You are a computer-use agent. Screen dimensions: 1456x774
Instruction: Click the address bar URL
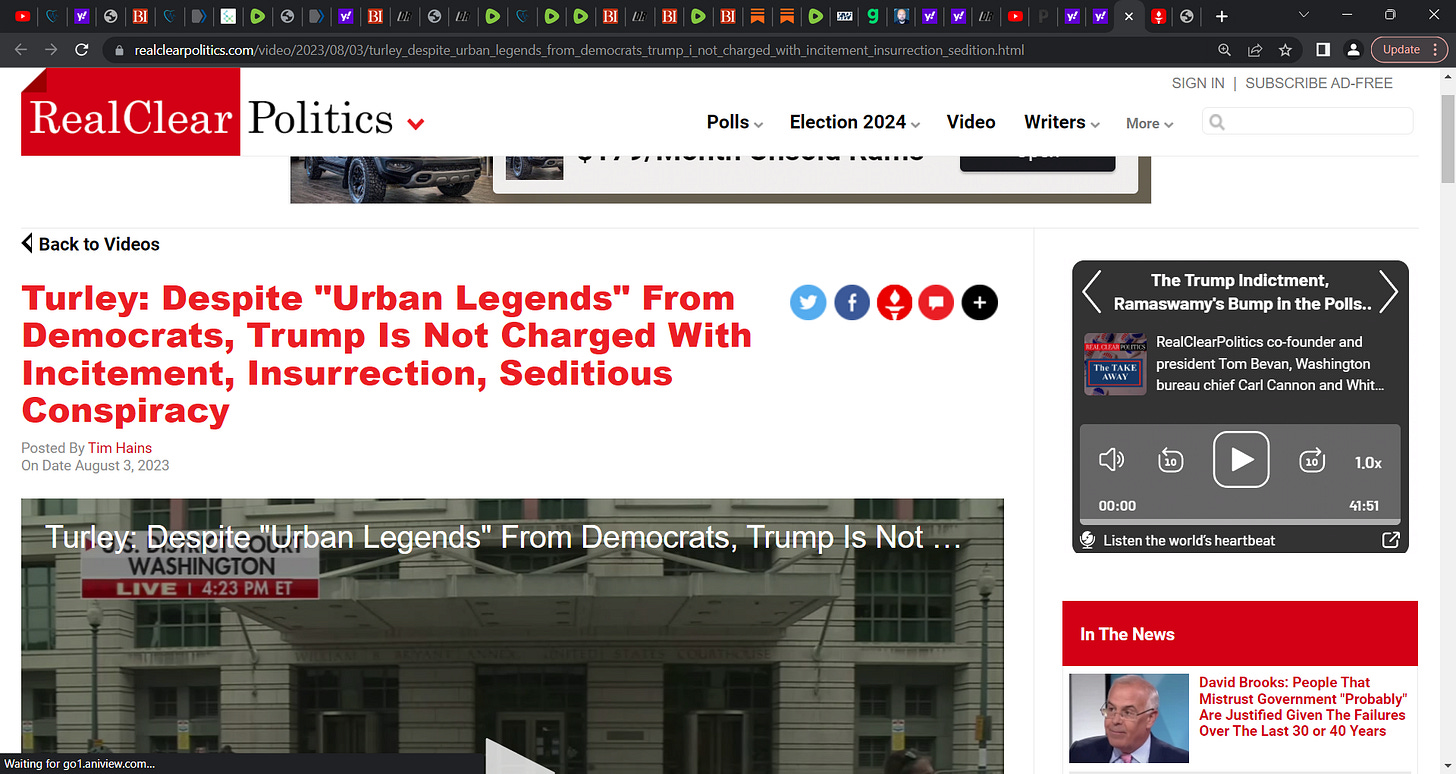coord(579,50)
